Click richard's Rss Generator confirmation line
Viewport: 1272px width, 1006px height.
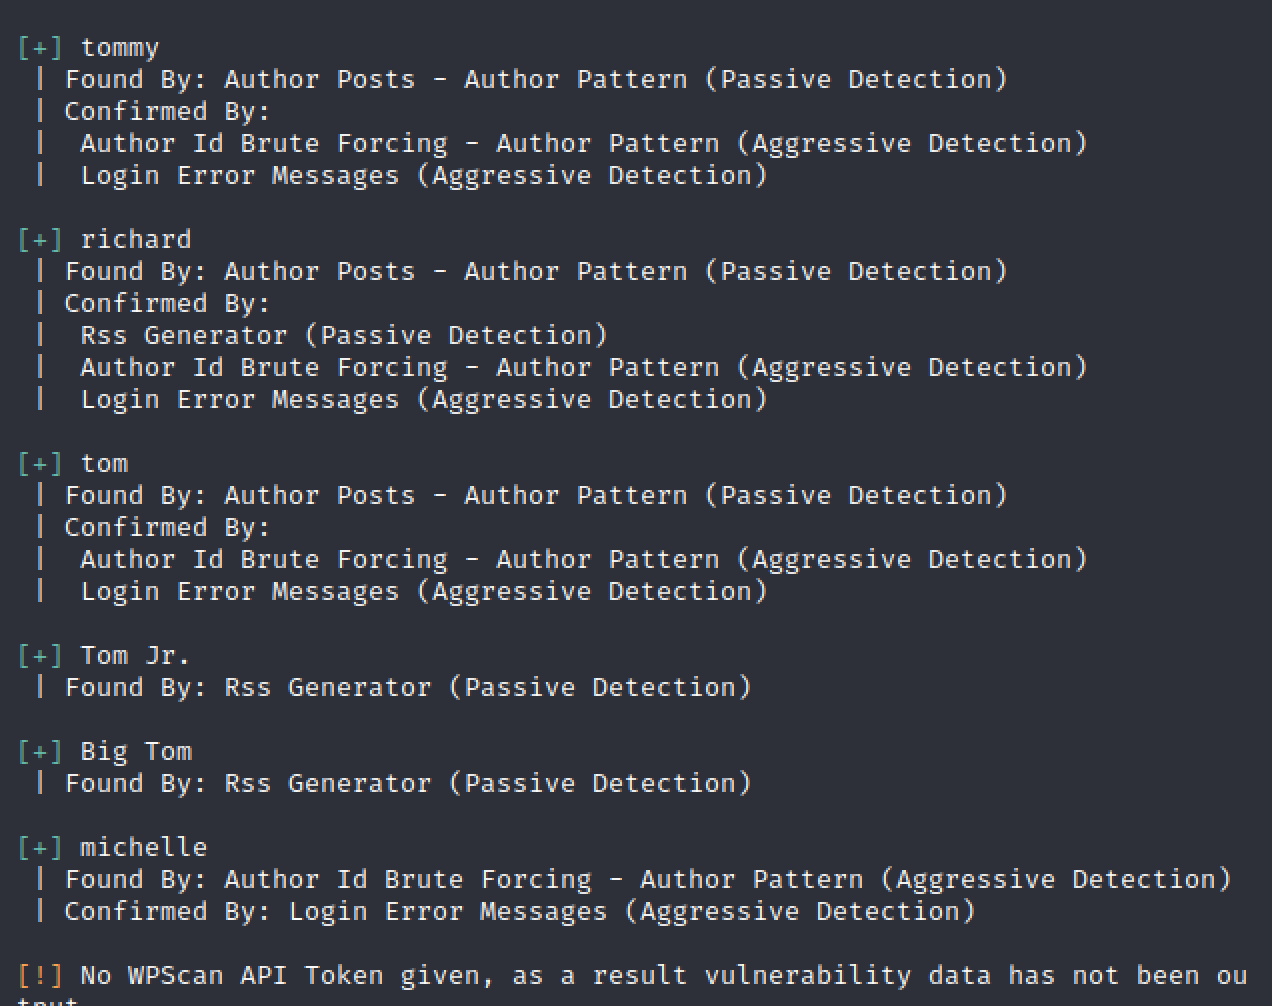tap(343, 336)
